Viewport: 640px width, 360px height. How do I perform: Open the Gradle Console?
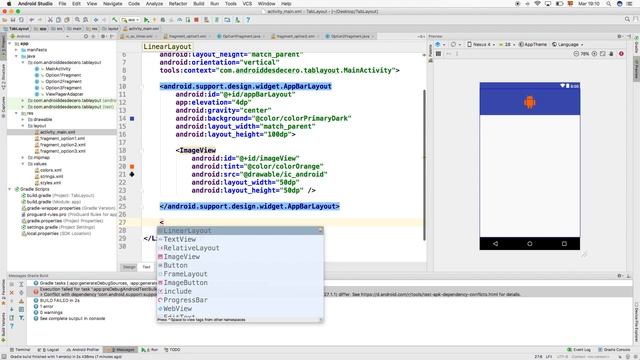(614, 350)
